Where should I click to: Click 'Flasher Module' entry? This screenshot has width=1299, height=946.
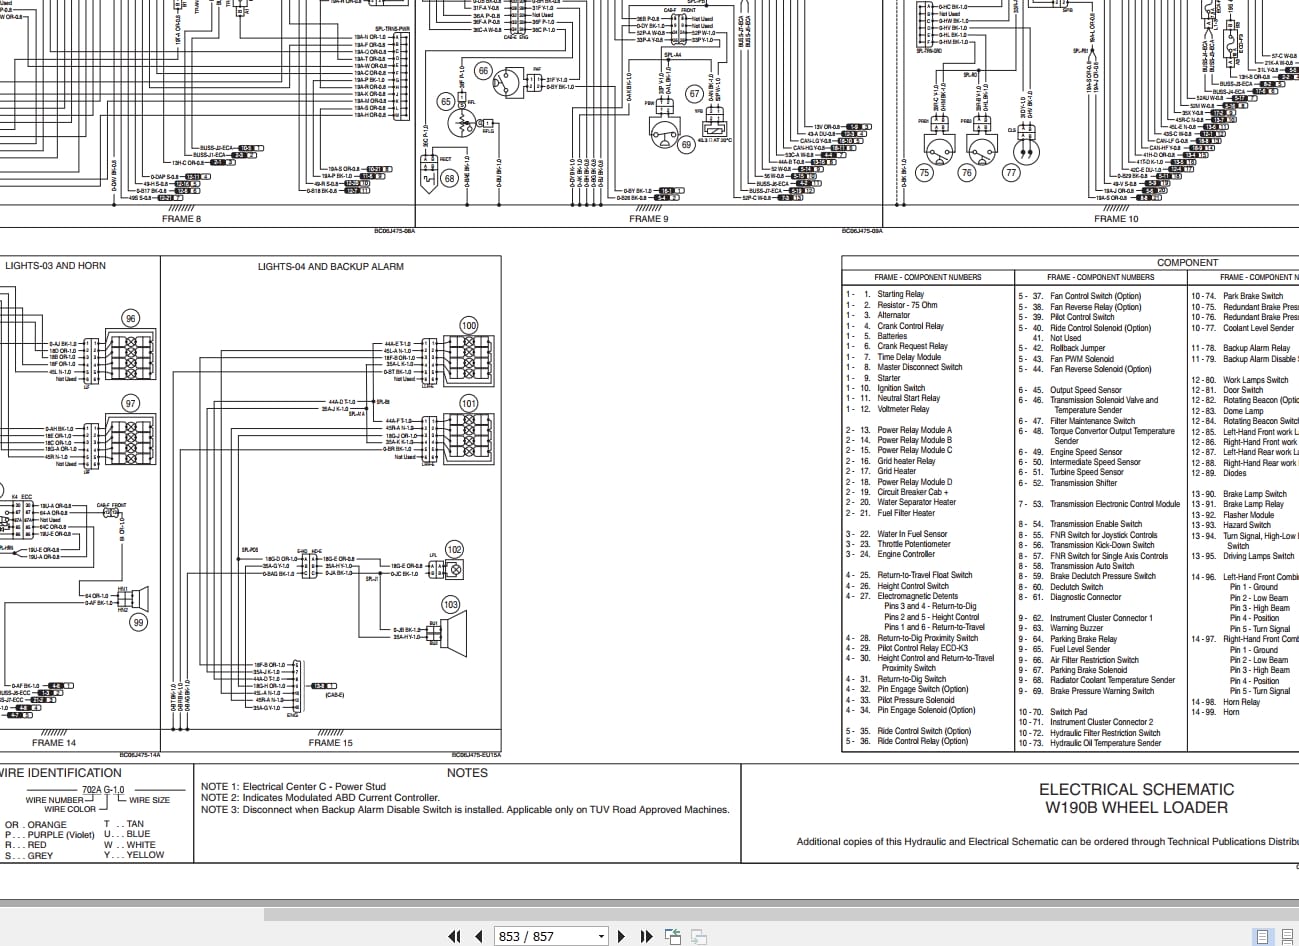pos(1249,515)
